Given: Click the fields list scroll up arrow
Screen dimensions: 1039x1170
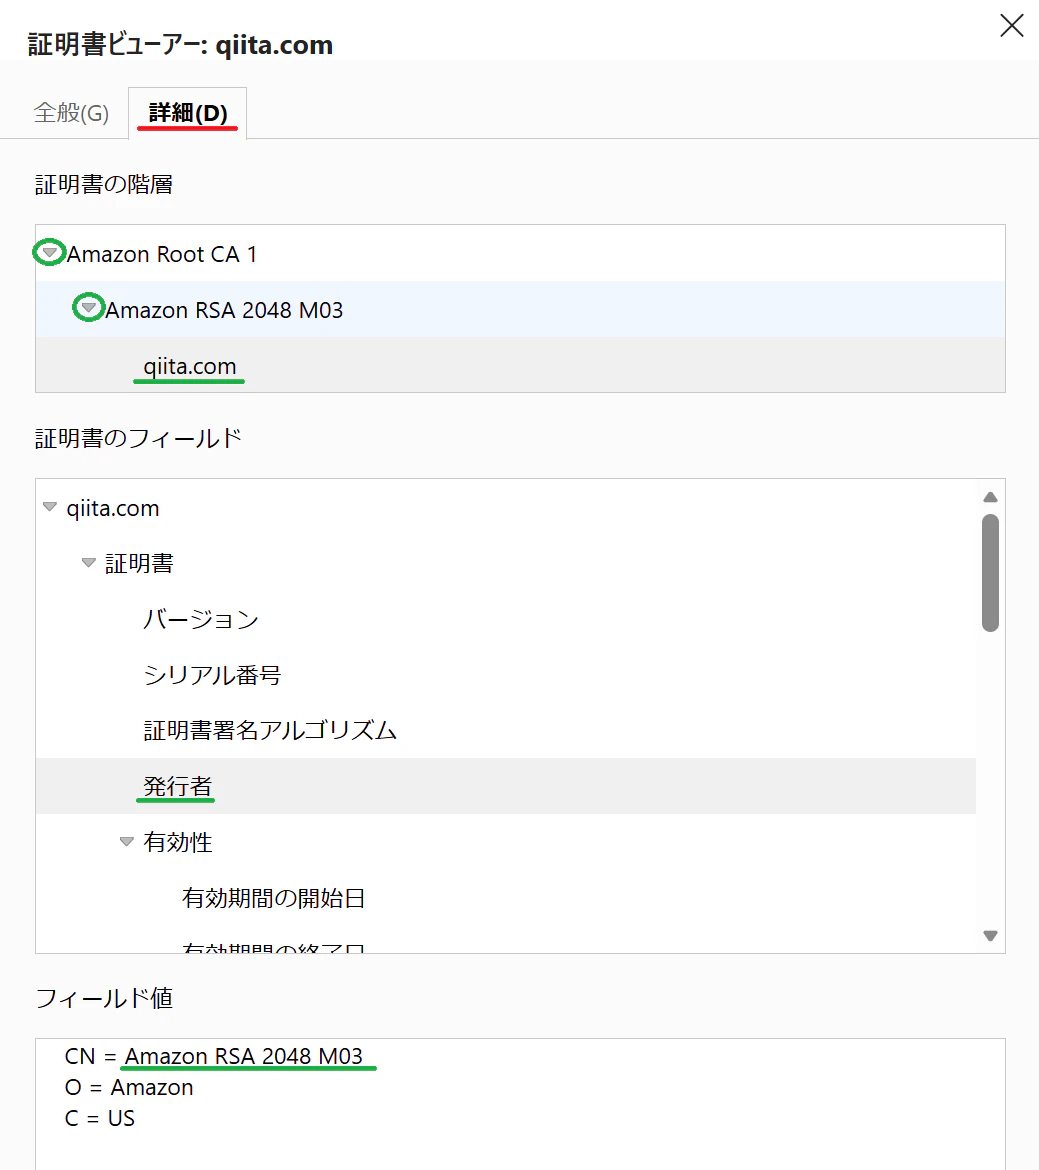Looking at the screenshot, I should pos(990,497).
